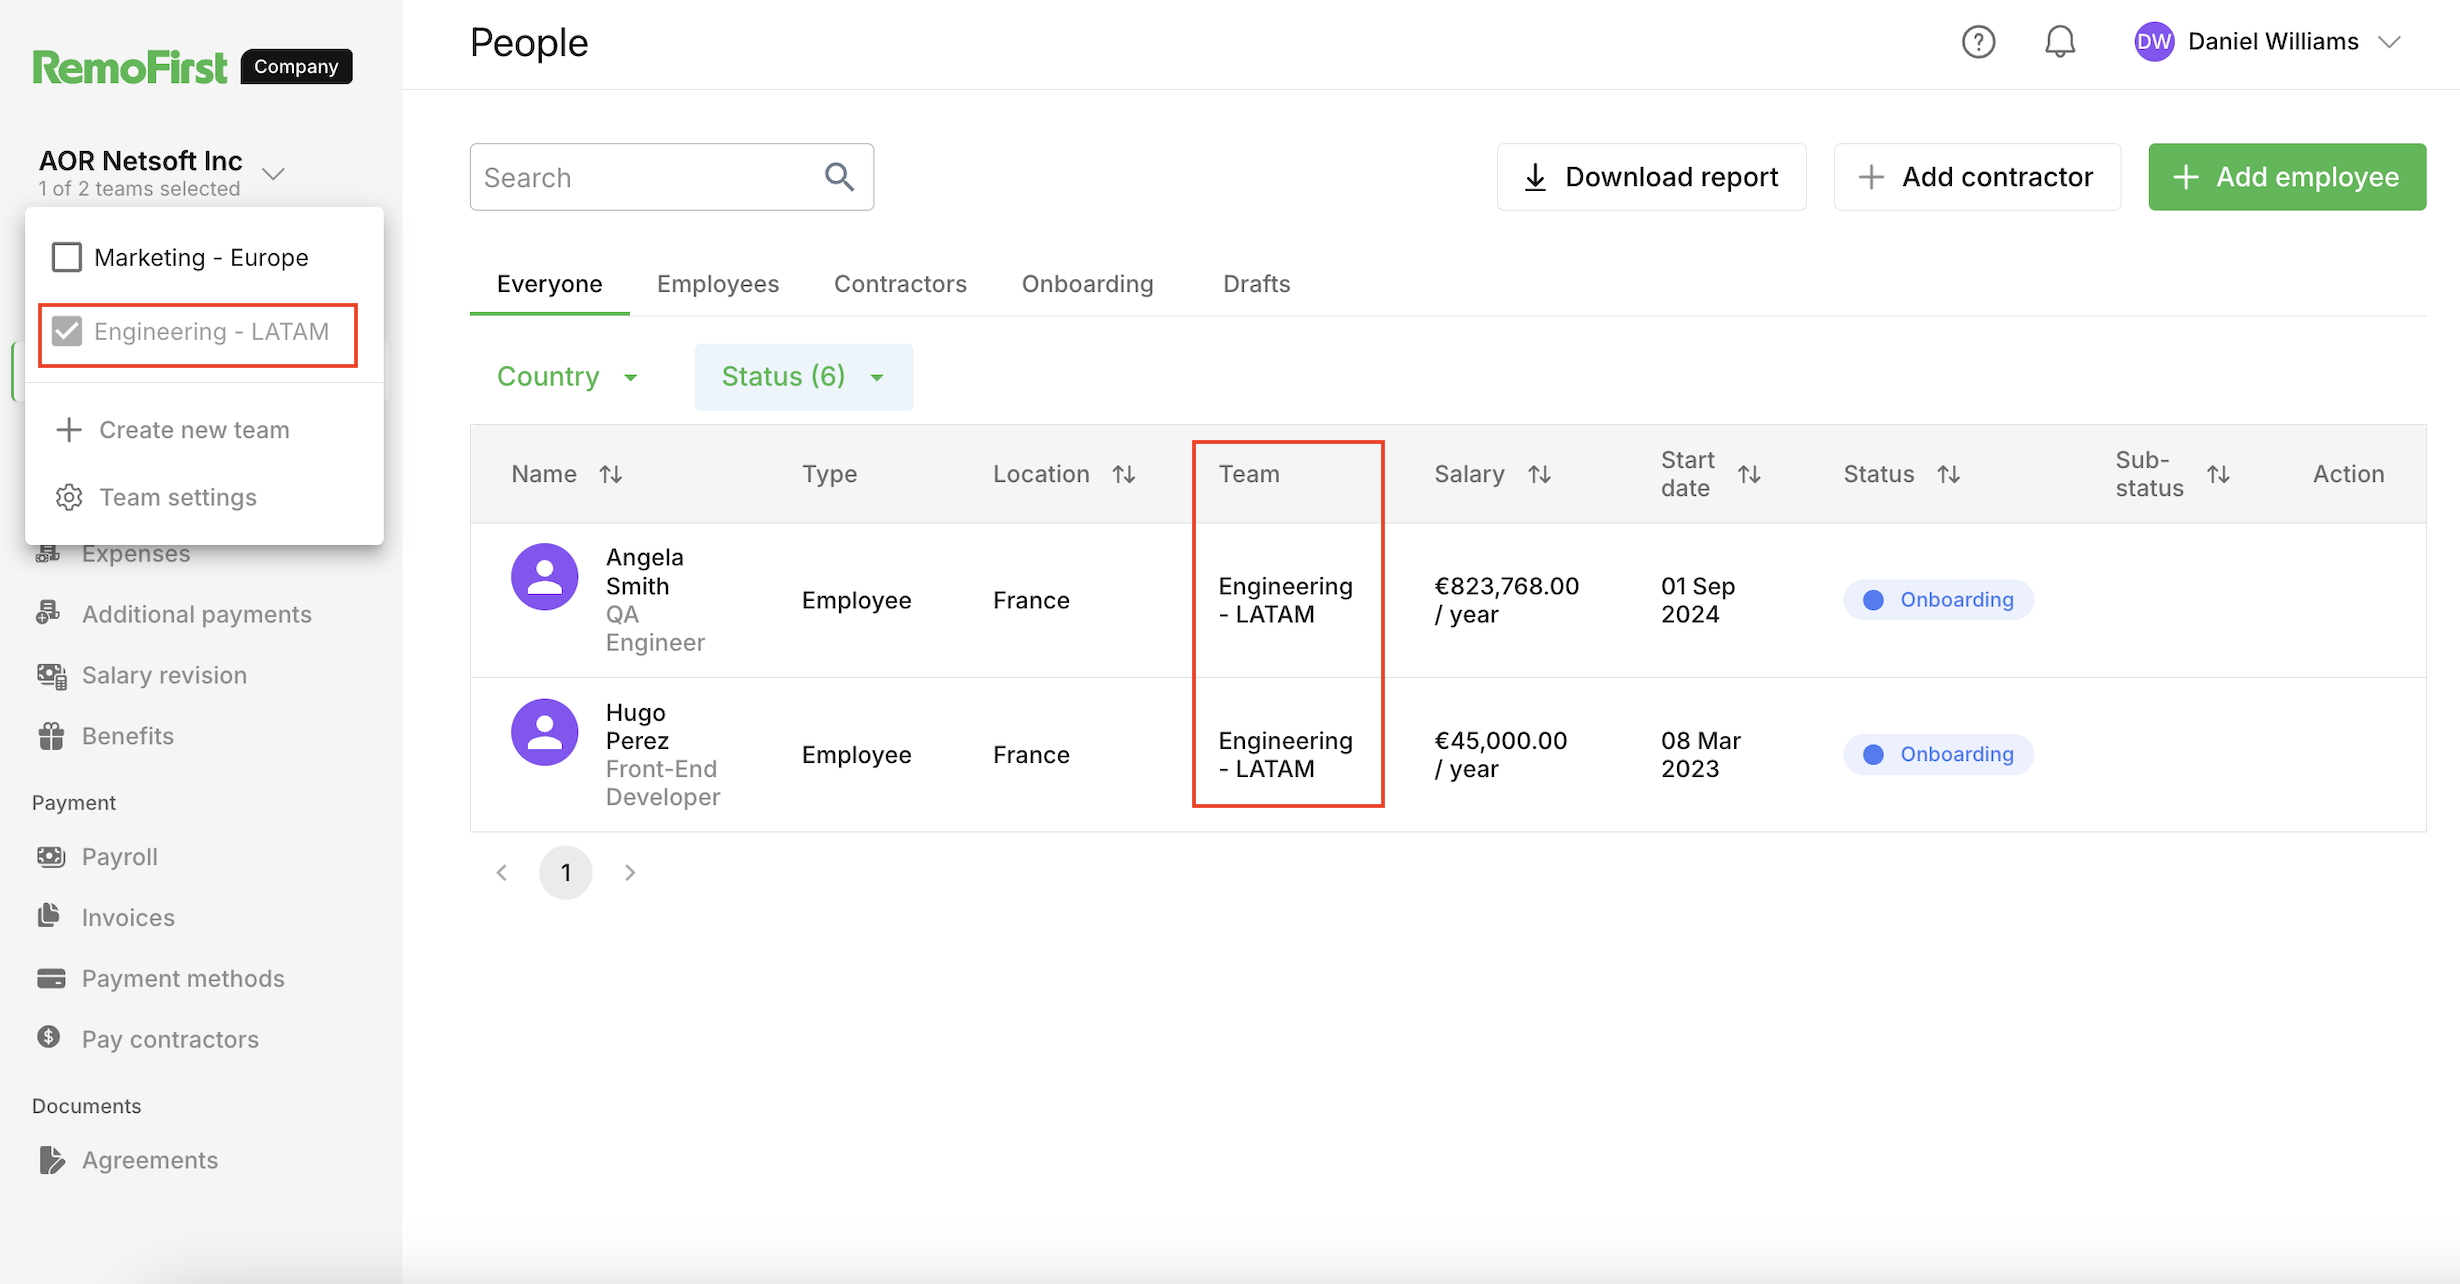Sort the table by Location
2460x1284 pixels.
(x=1124, y=474)
